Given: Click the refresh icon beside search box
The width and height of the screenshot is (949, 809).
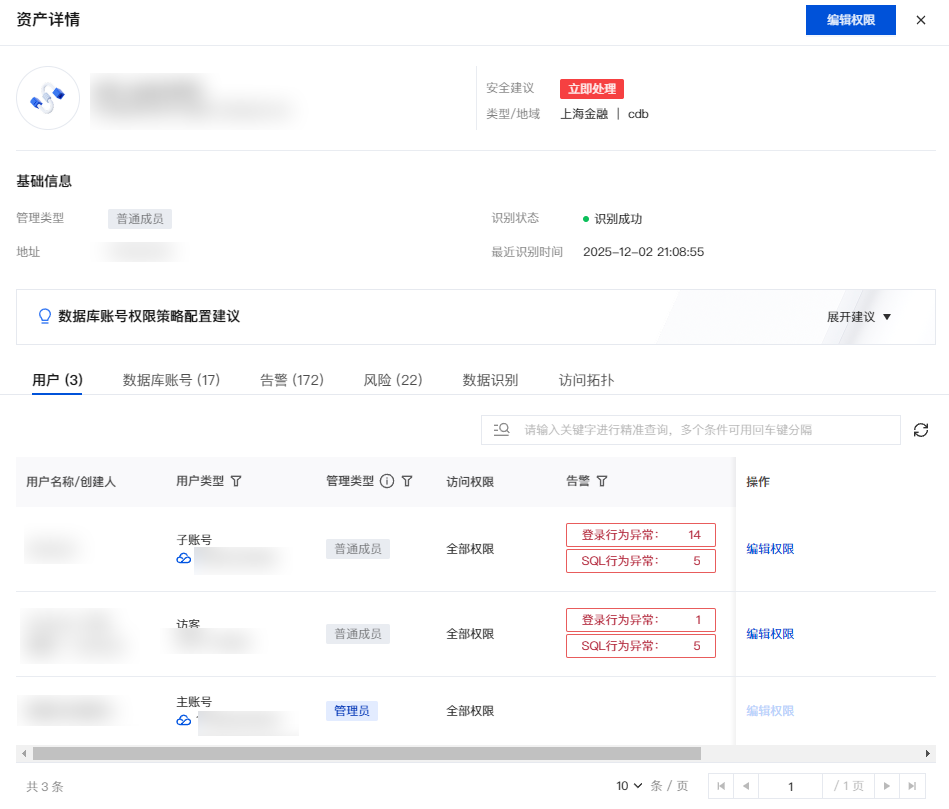Looking at the screenshot, I should point(921,430).
